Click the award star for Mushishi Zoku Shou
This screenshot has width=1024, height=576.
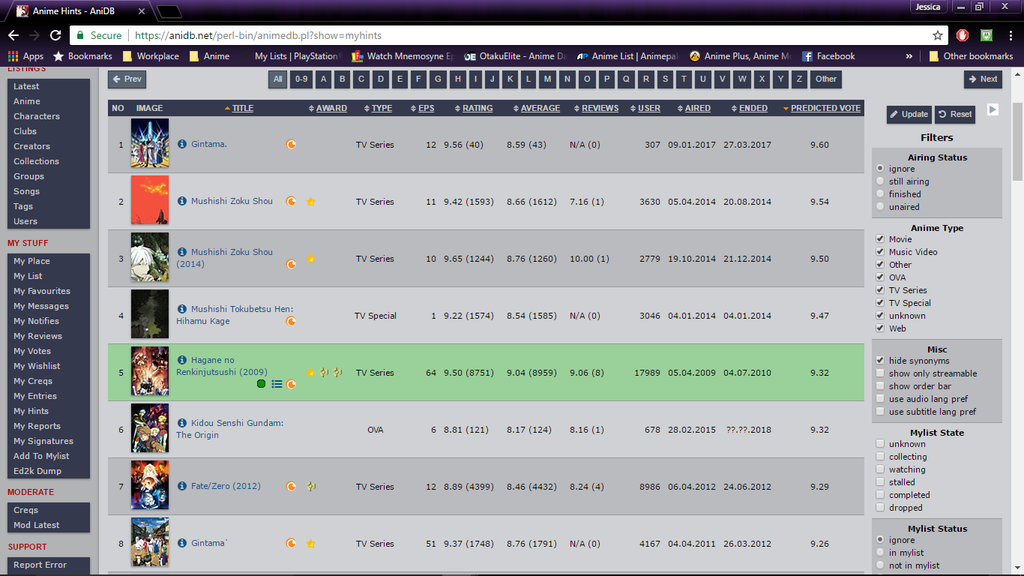[311, 201]
